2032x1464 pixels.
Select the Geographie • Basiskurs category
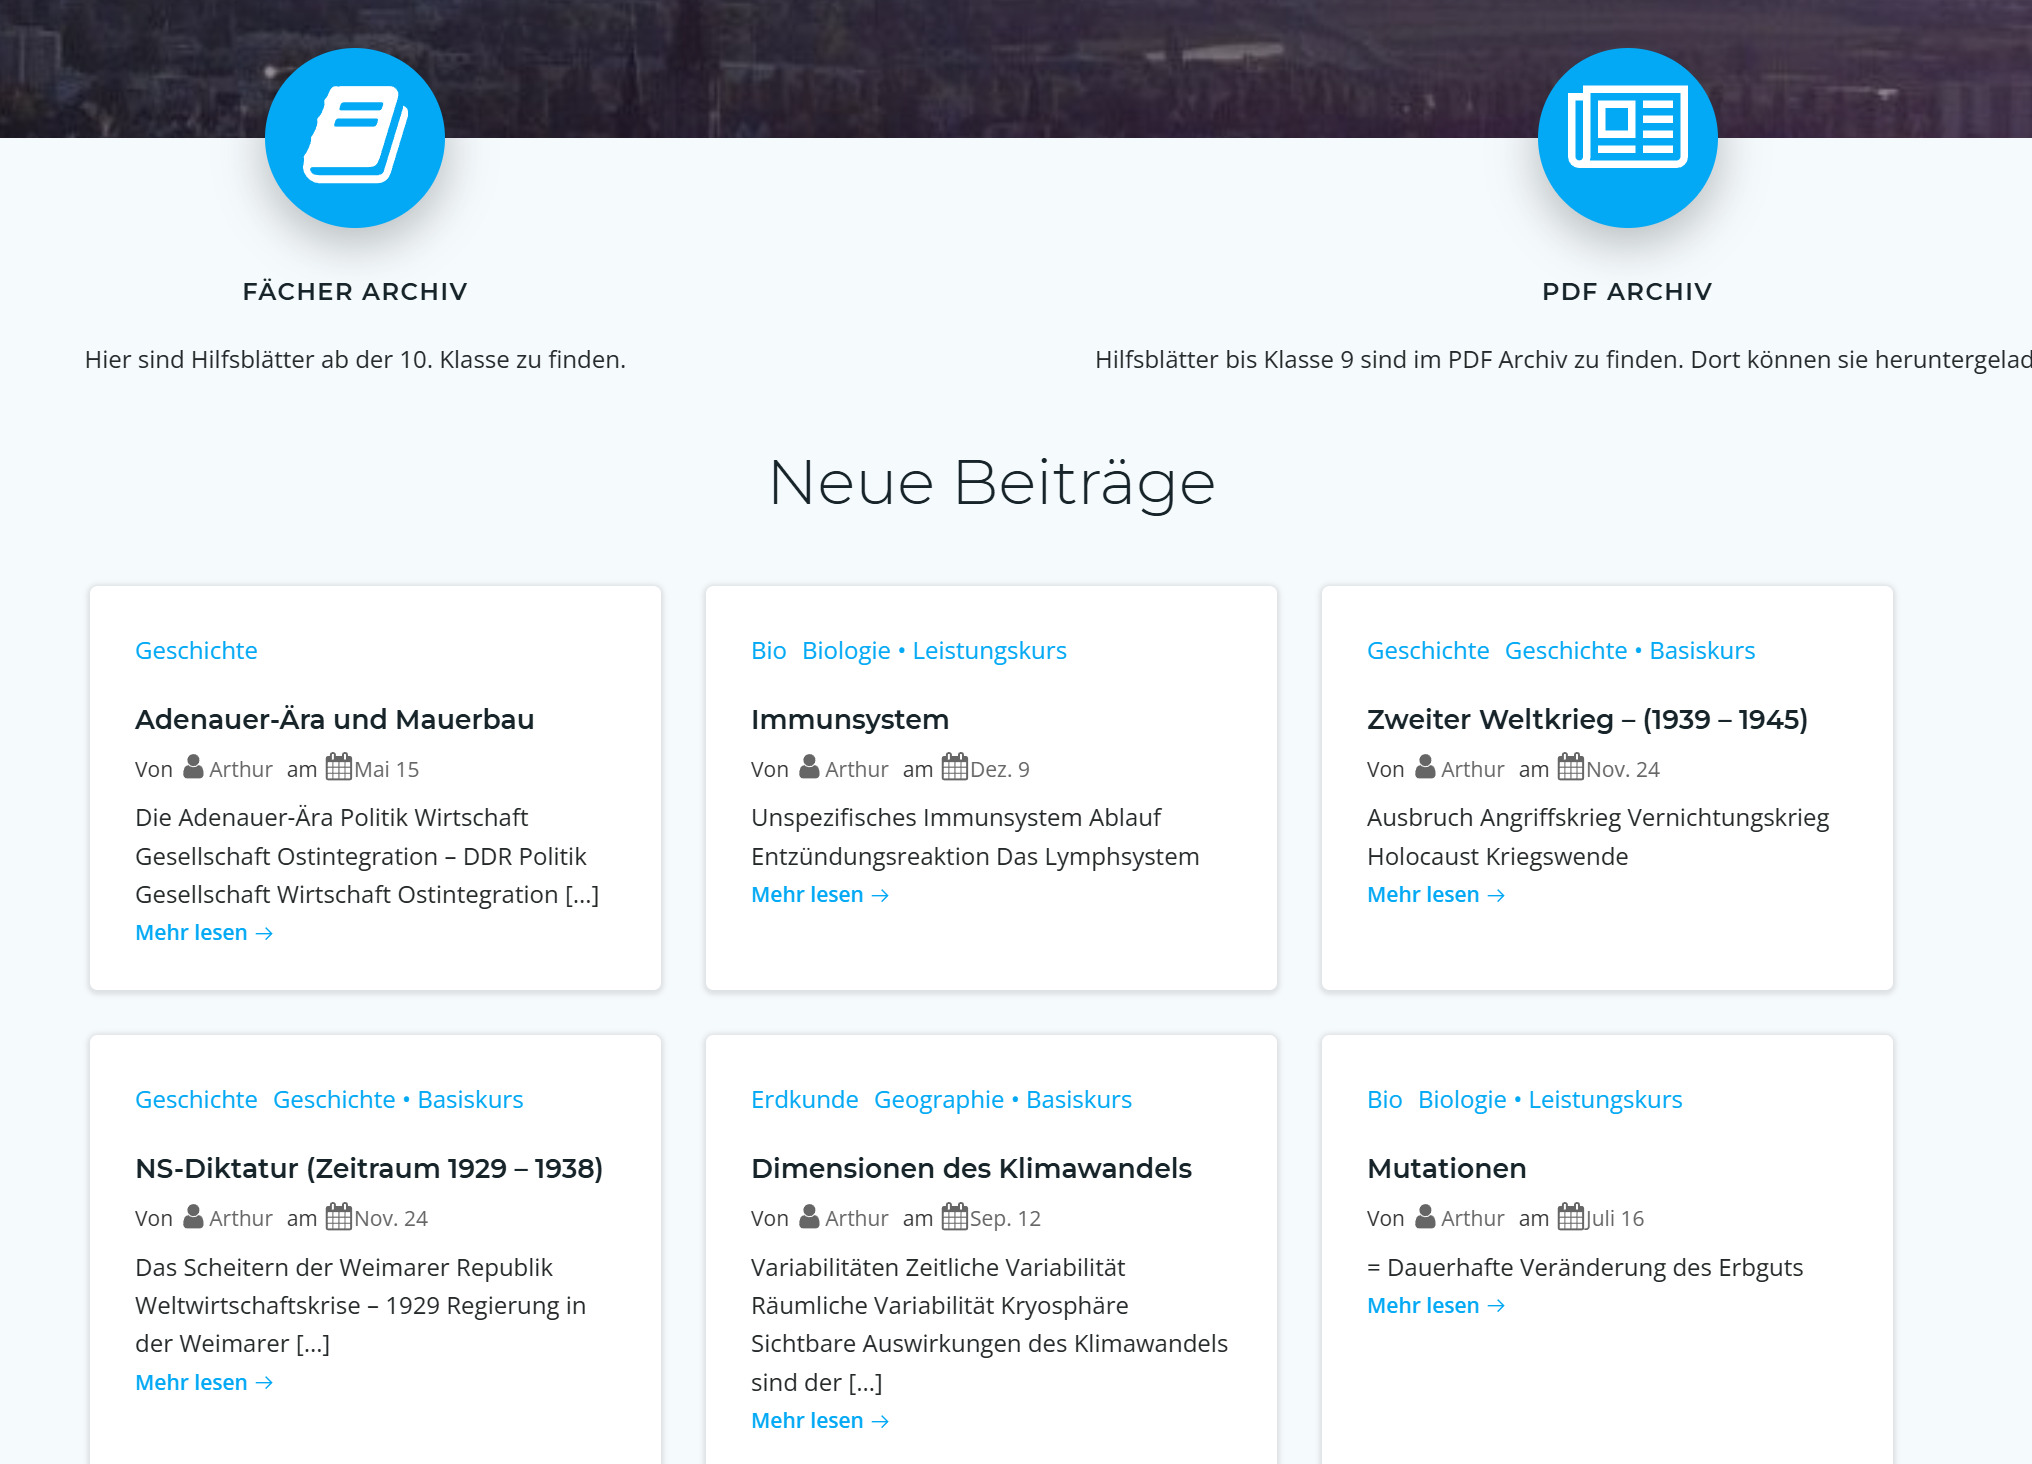1002,1099
